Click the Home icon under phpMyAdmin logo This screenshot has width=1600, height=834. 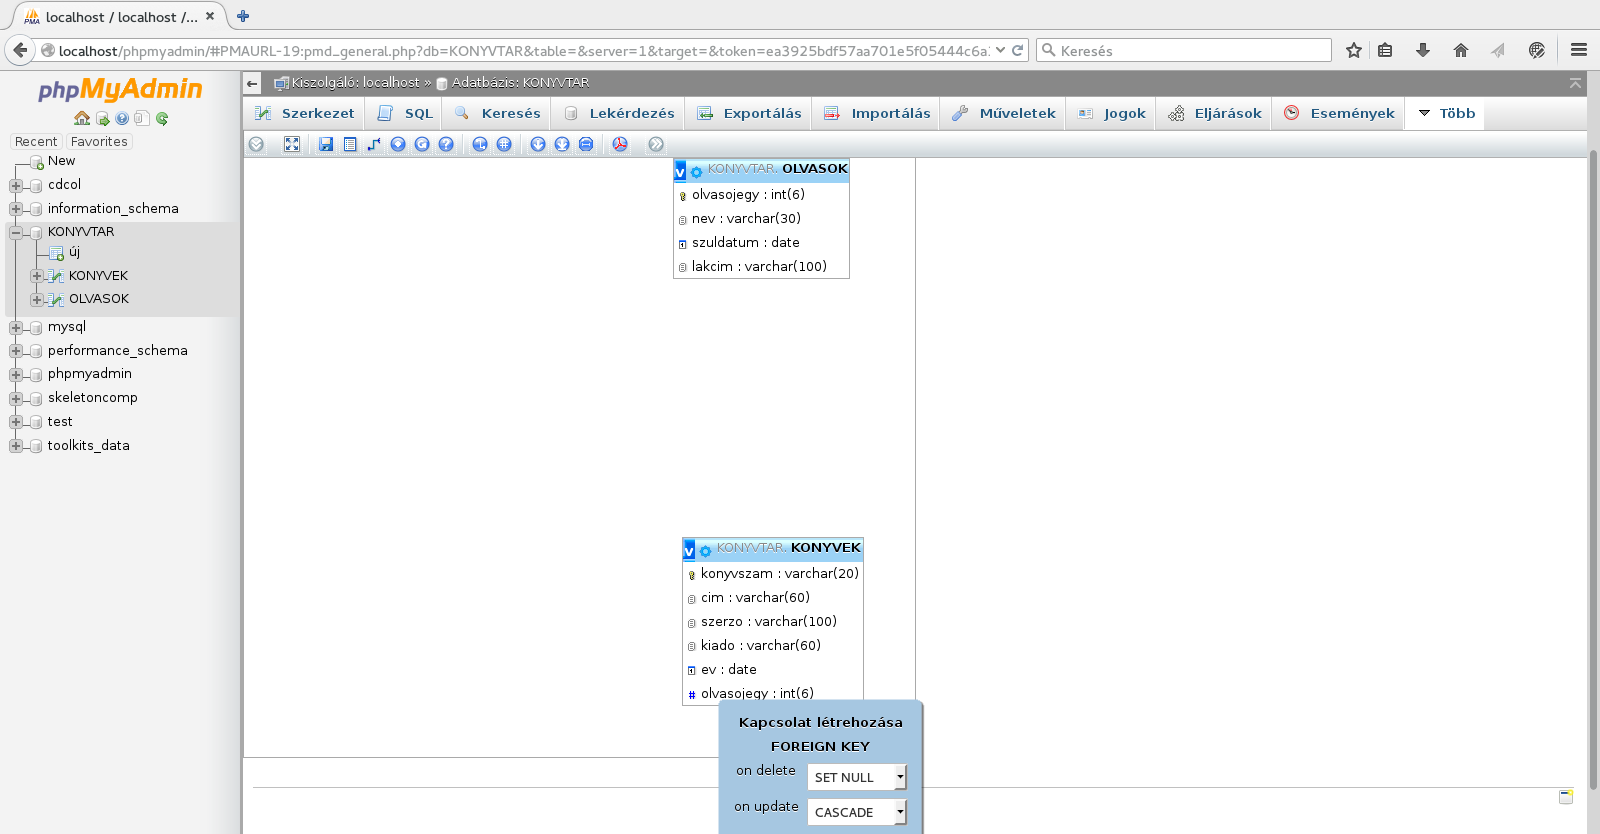click(82, 118)
